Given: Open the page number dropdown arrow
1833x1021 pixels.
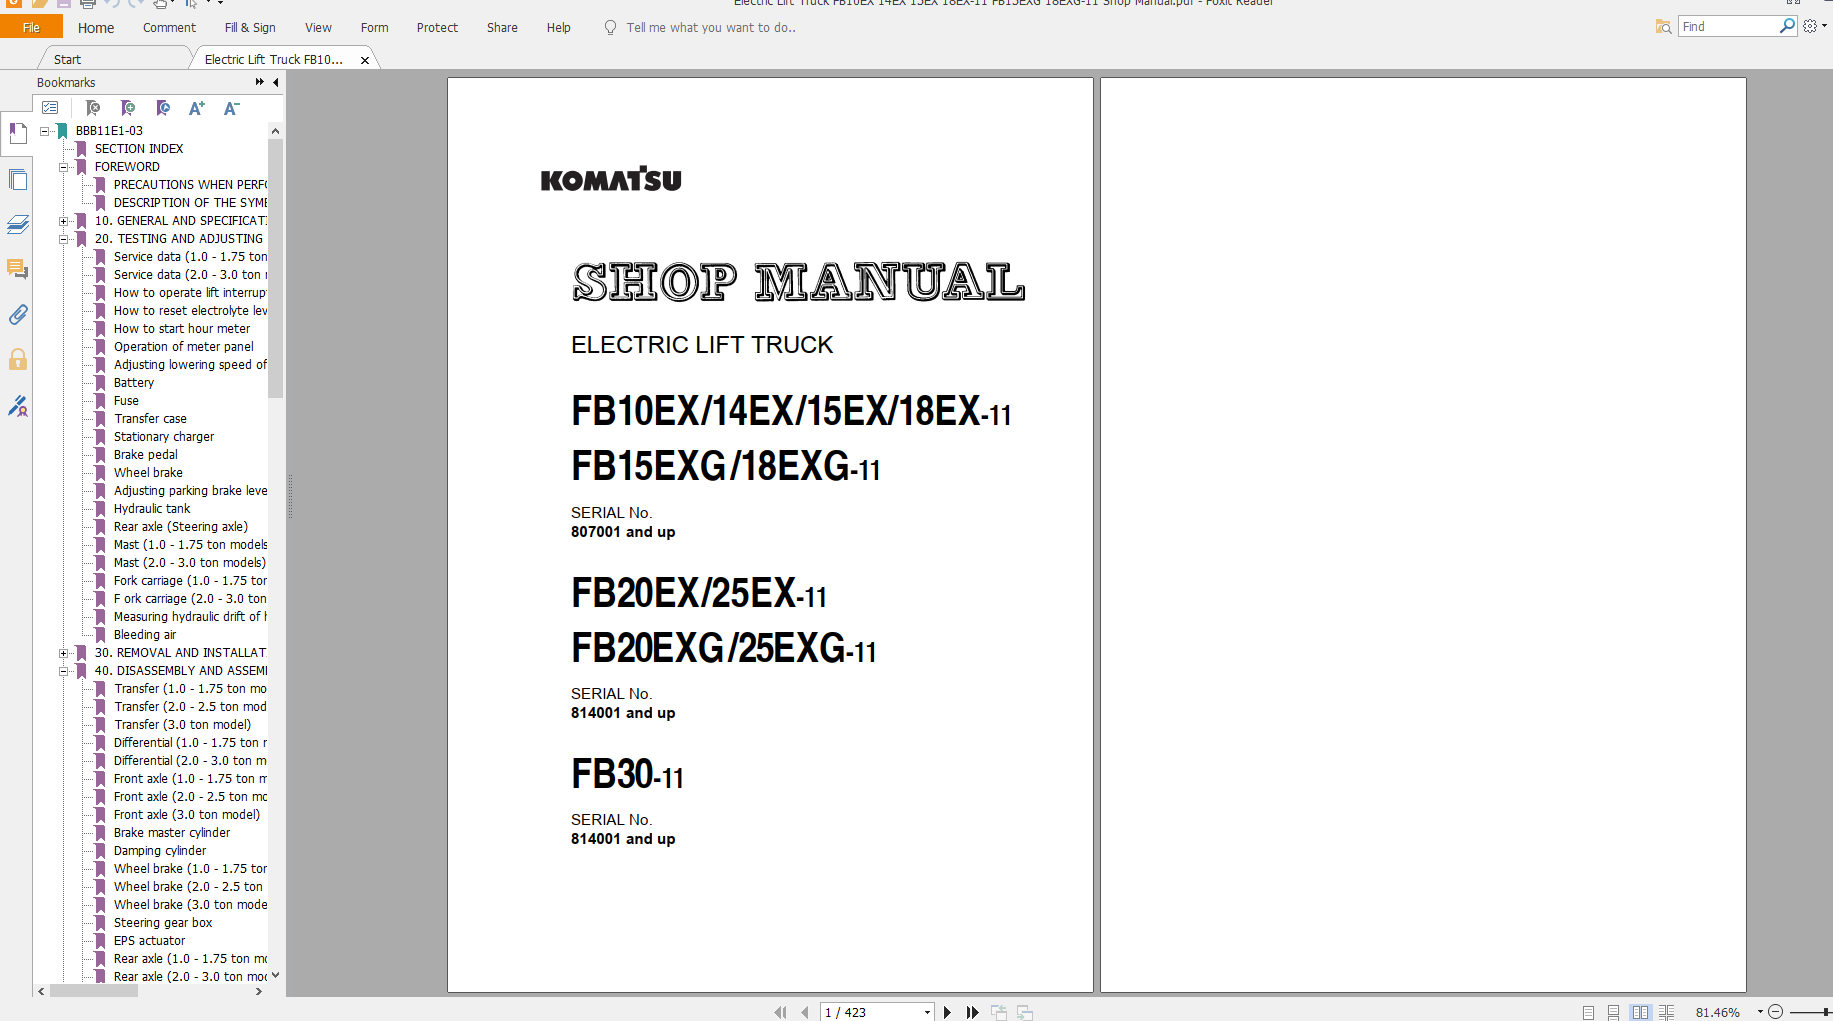Looking at the screenshot, I should coord(927,1012).
